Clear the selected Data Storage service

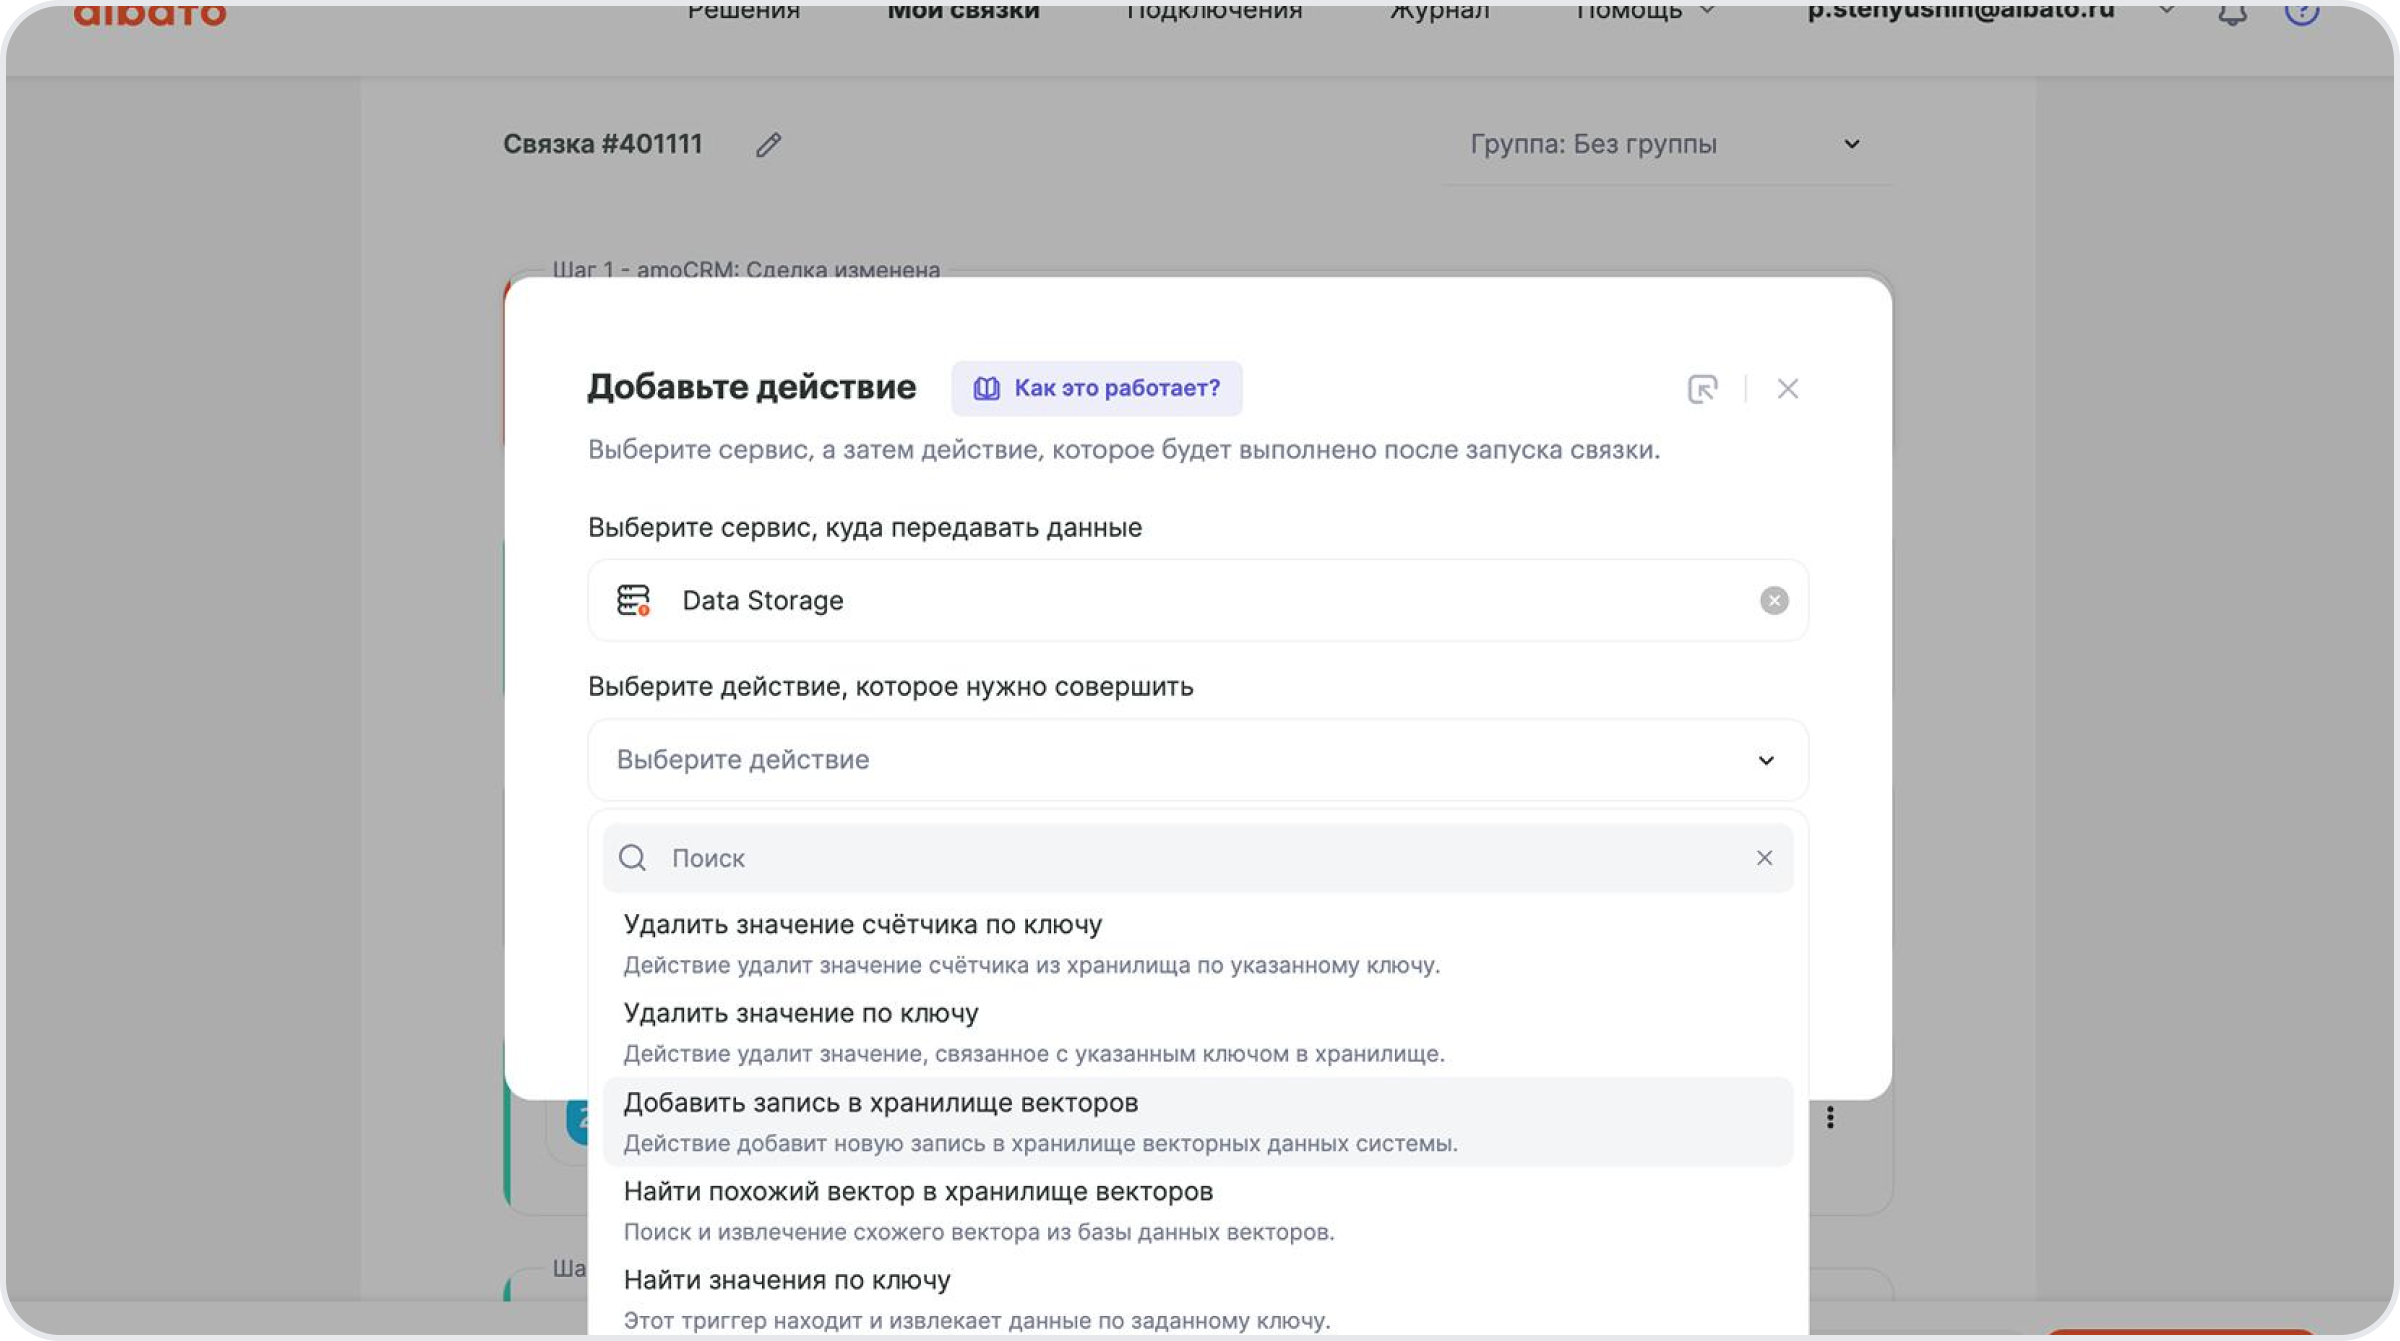(x=1774, y=600)
